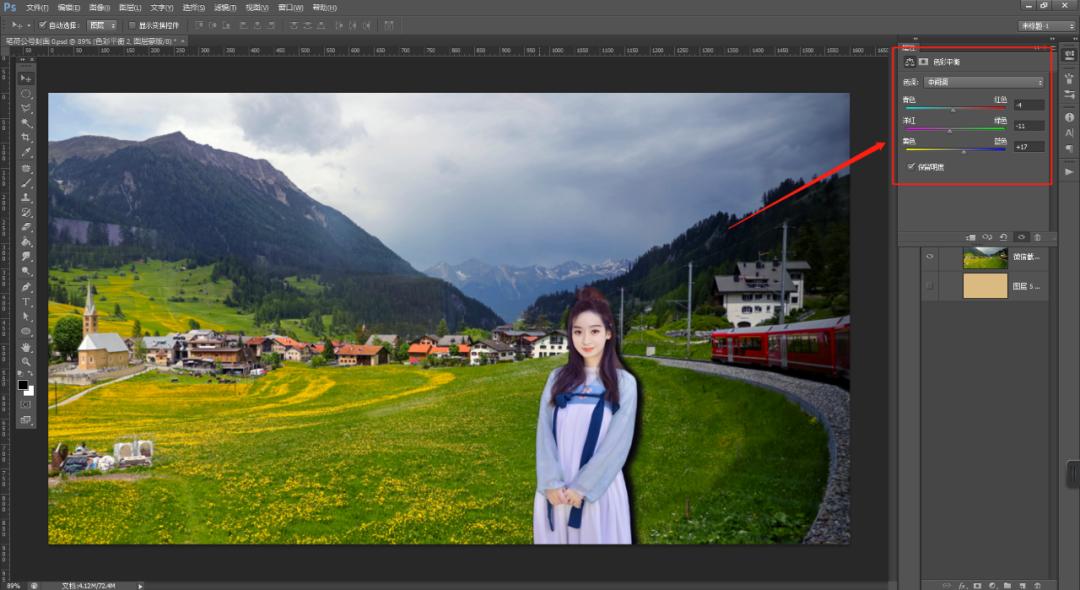Image resolution: width=1080 pixels, height=590 pixels.
Task: Open the Window menu
Action: point(291,8)
